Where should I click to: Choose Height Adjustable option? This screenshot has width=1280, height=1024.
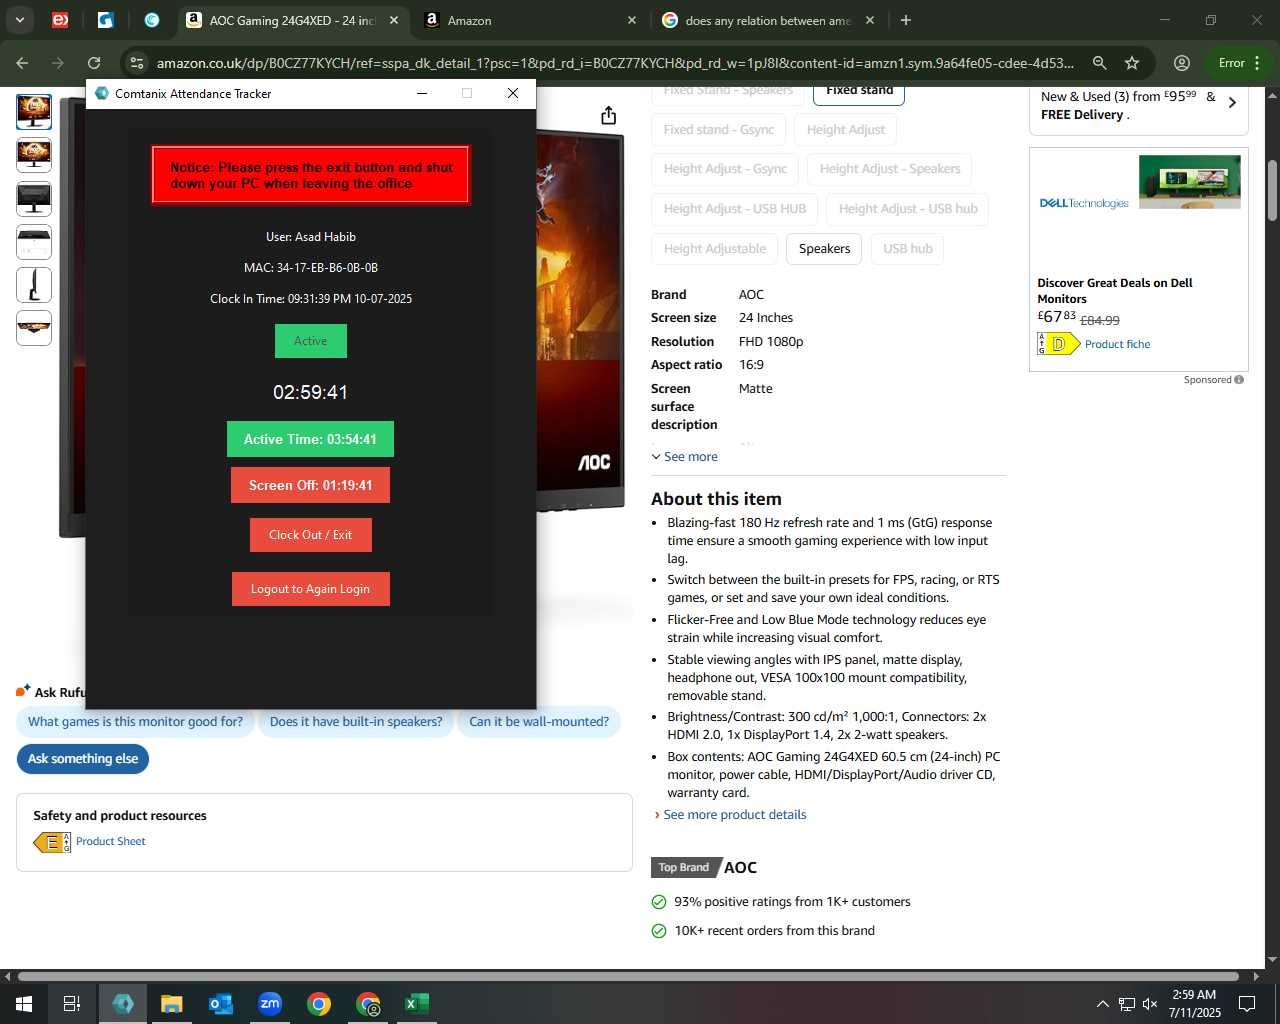pyautogui.click(x=715, y=249)
